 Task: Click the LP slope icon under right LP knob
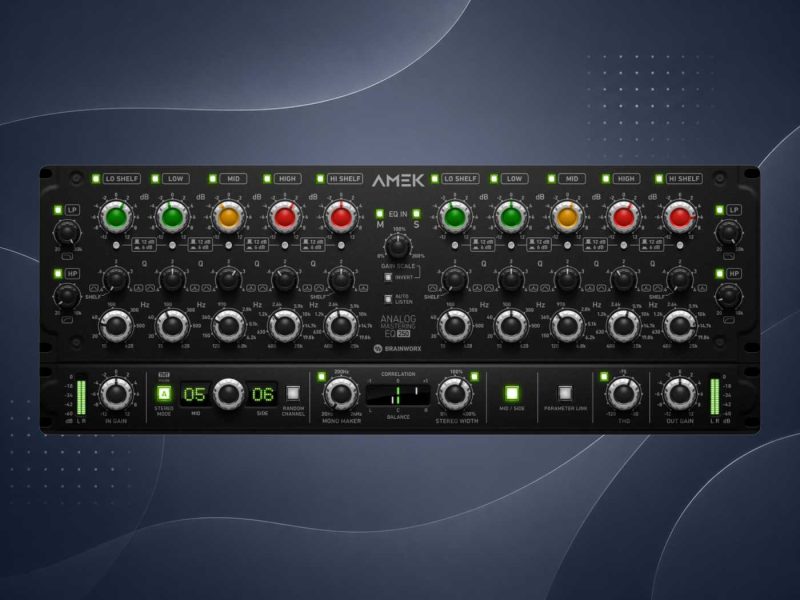pos(729,256)
